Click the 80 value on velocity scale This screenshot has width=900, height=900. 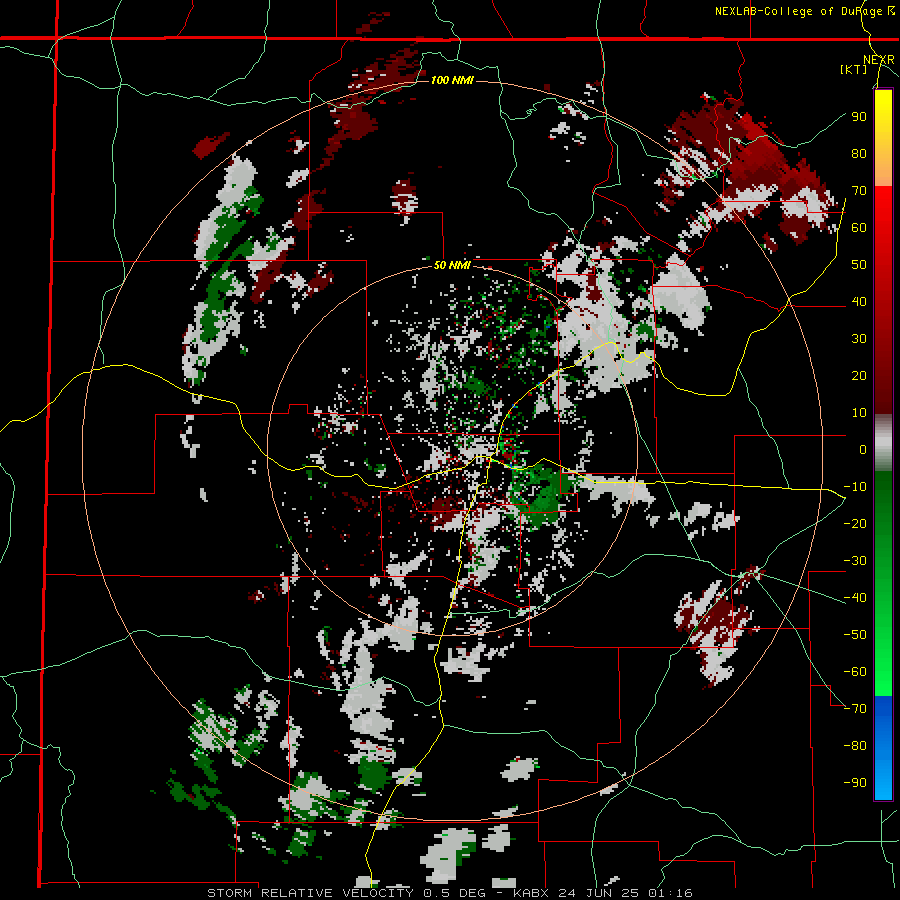click(x=859, y=153)
